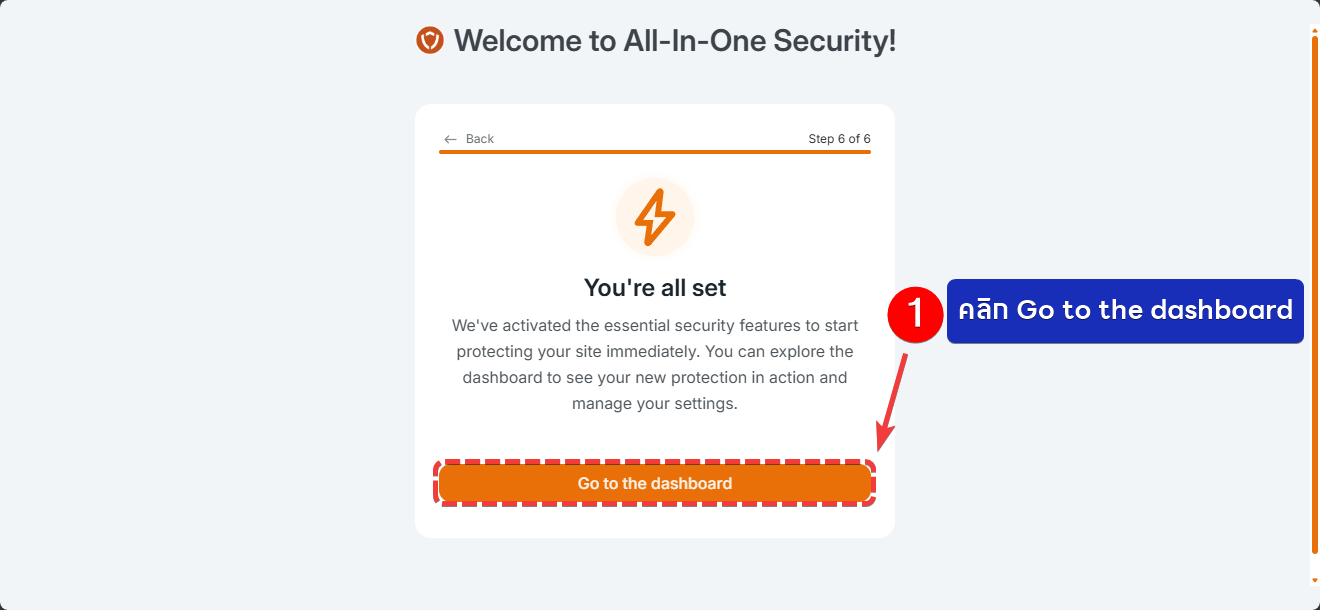Image resolution: width=1320 pixels, height=610 pixels.
Task: Click the orange setup progress bar
Action: coord(655,152)
